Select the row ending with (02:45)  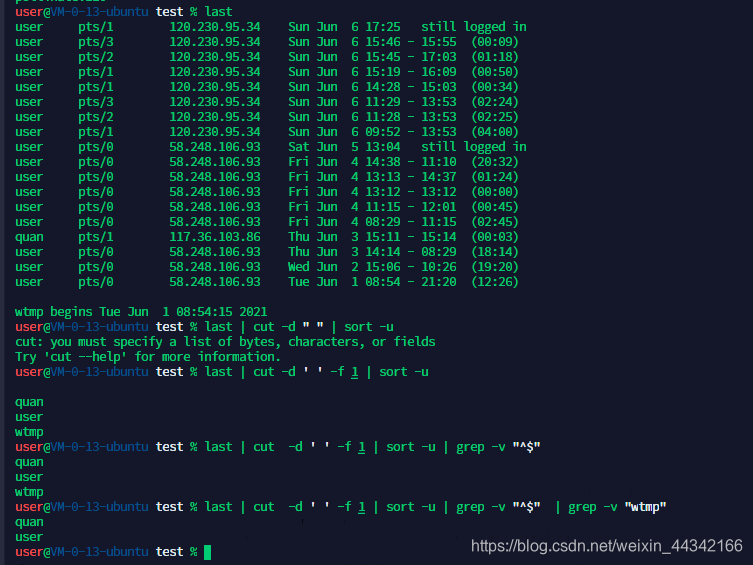[x=267, y=222]
